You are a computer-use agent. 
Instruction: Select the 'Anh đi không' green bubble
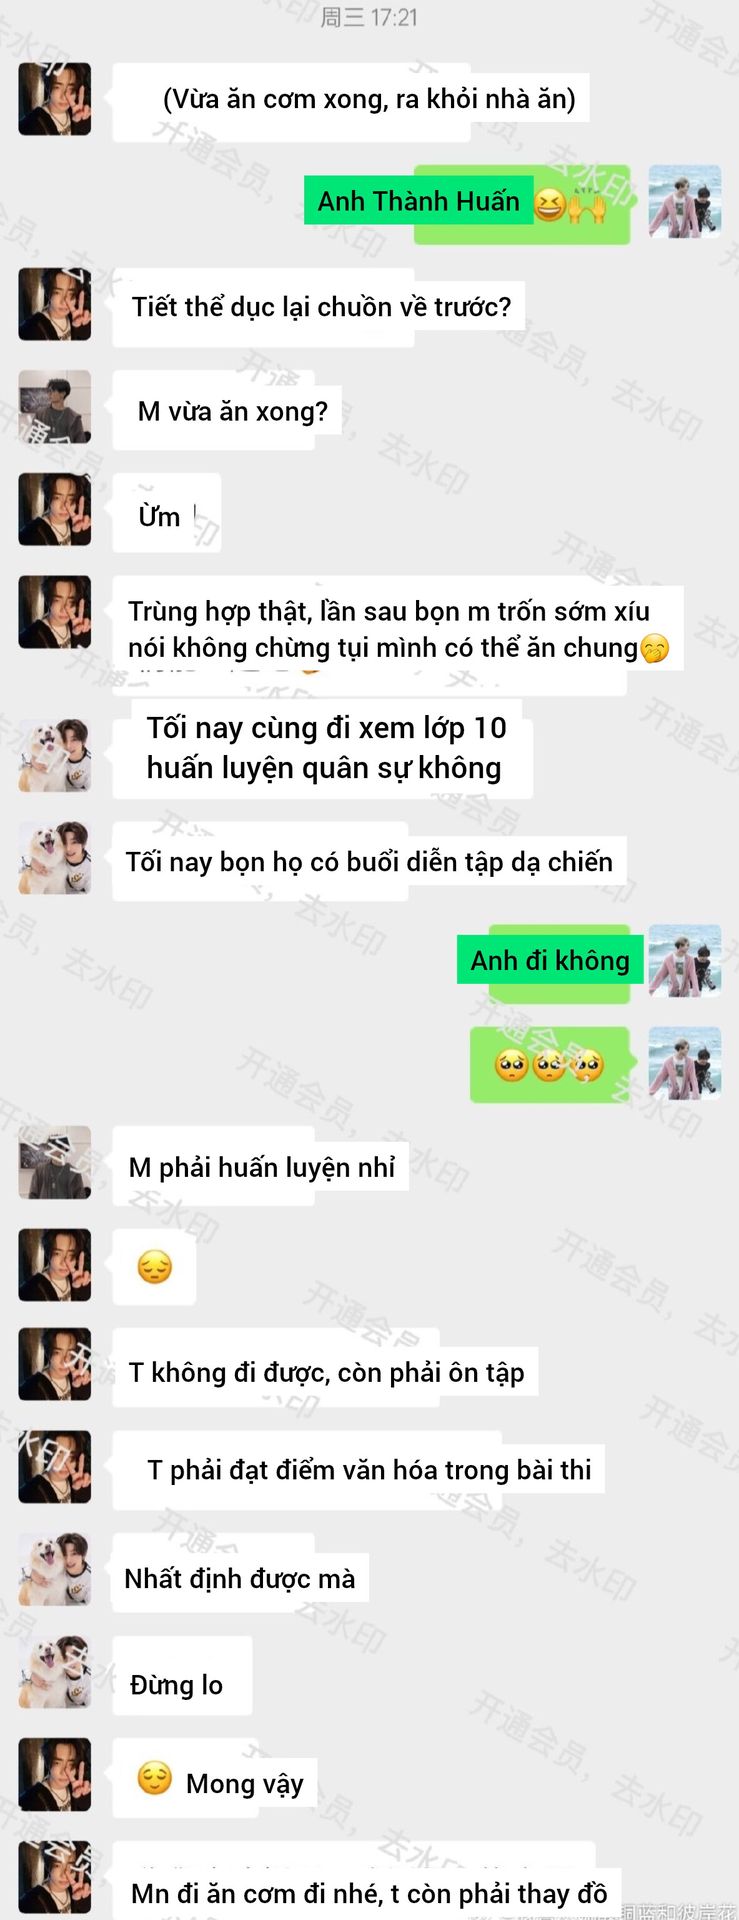point(550,962)
